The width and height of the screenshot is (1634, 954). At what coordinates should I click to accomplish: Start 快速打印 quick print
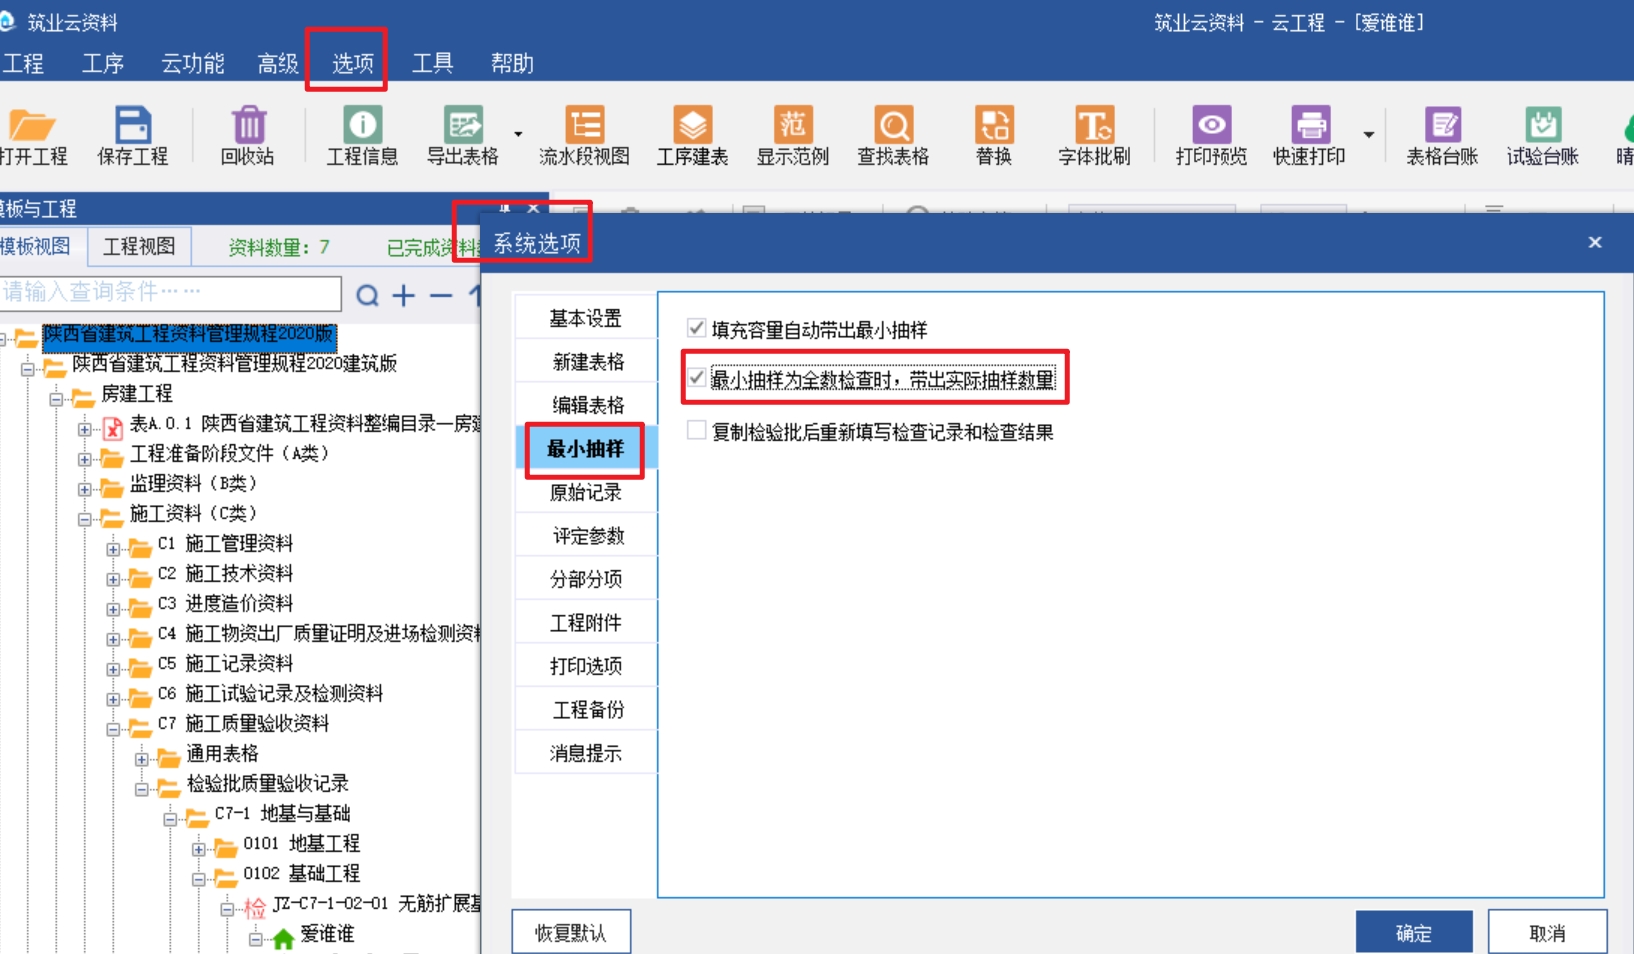[x=1309, y=136]
